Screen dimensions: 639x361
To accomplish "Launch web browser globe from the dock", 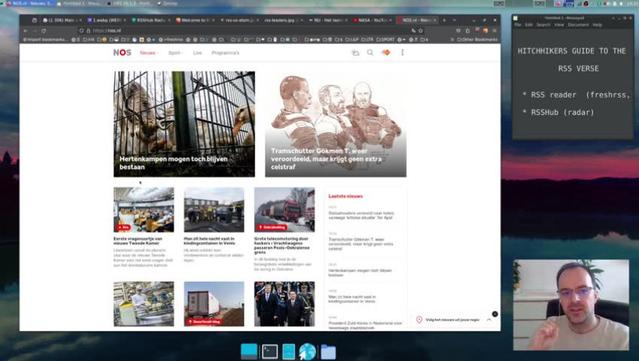I will pos(307,352).
